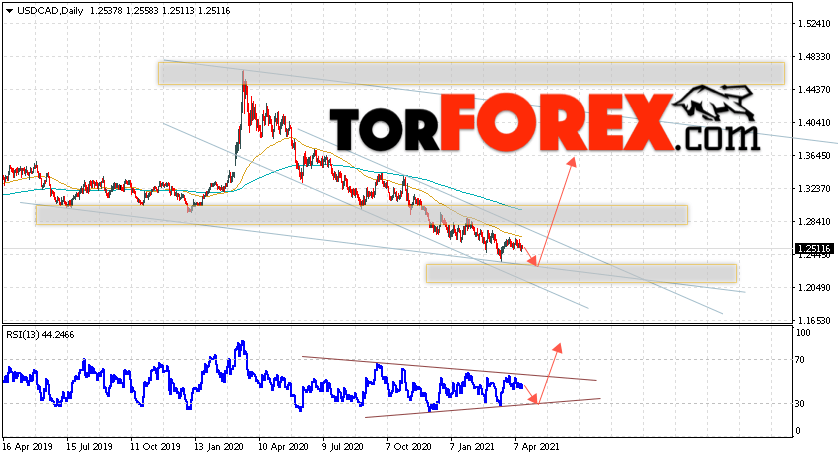Screen dimensions: 838x458
Task: Click the RSI scale value 30
Action: click(x=800, y=404)
